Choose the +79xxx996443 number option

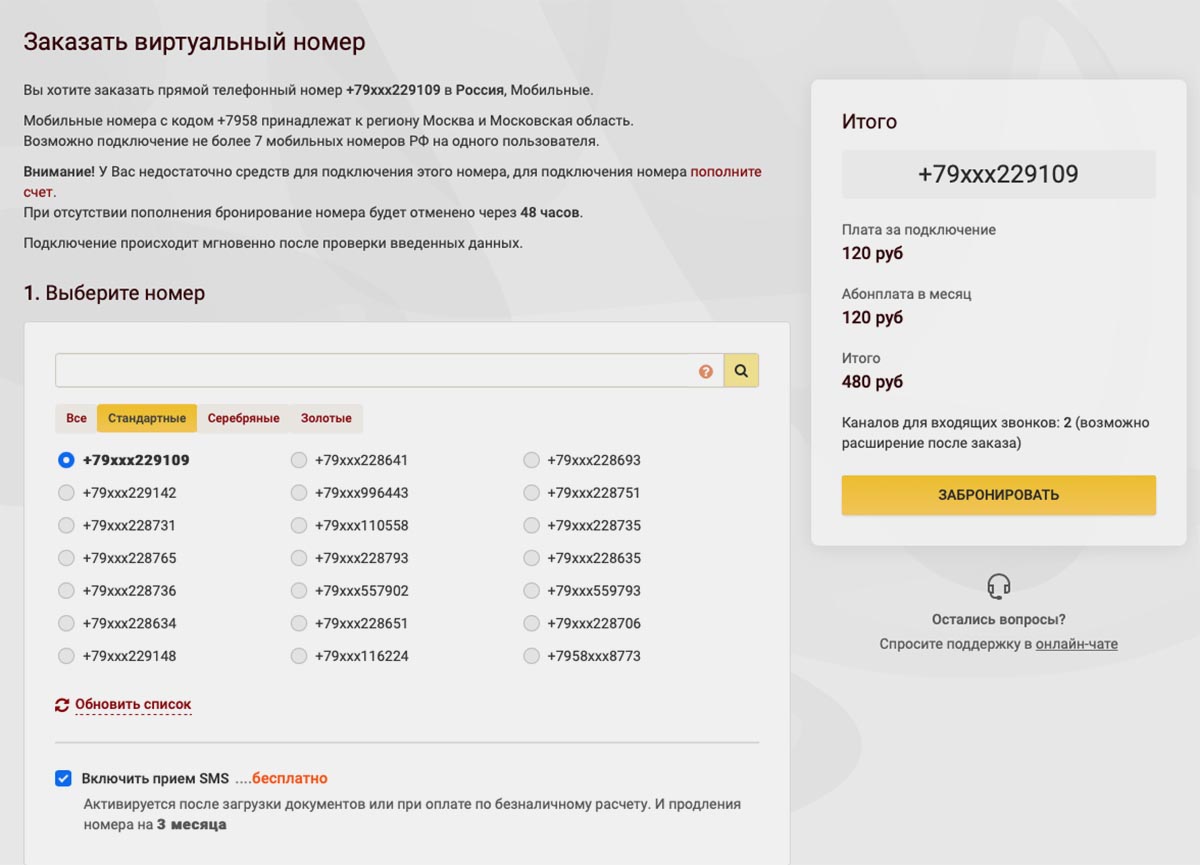(x=298, y=493)
